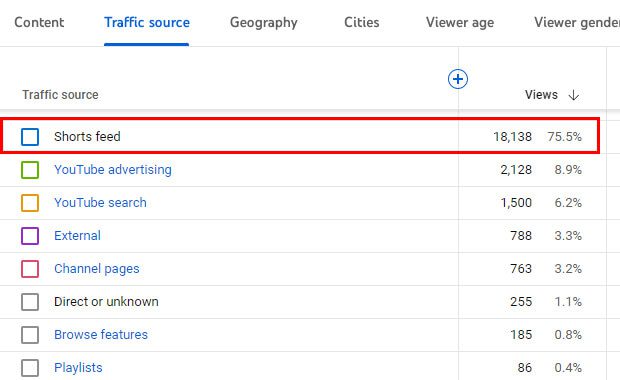Tick the YouTube advertising checkbox

(x=30, y=170)
